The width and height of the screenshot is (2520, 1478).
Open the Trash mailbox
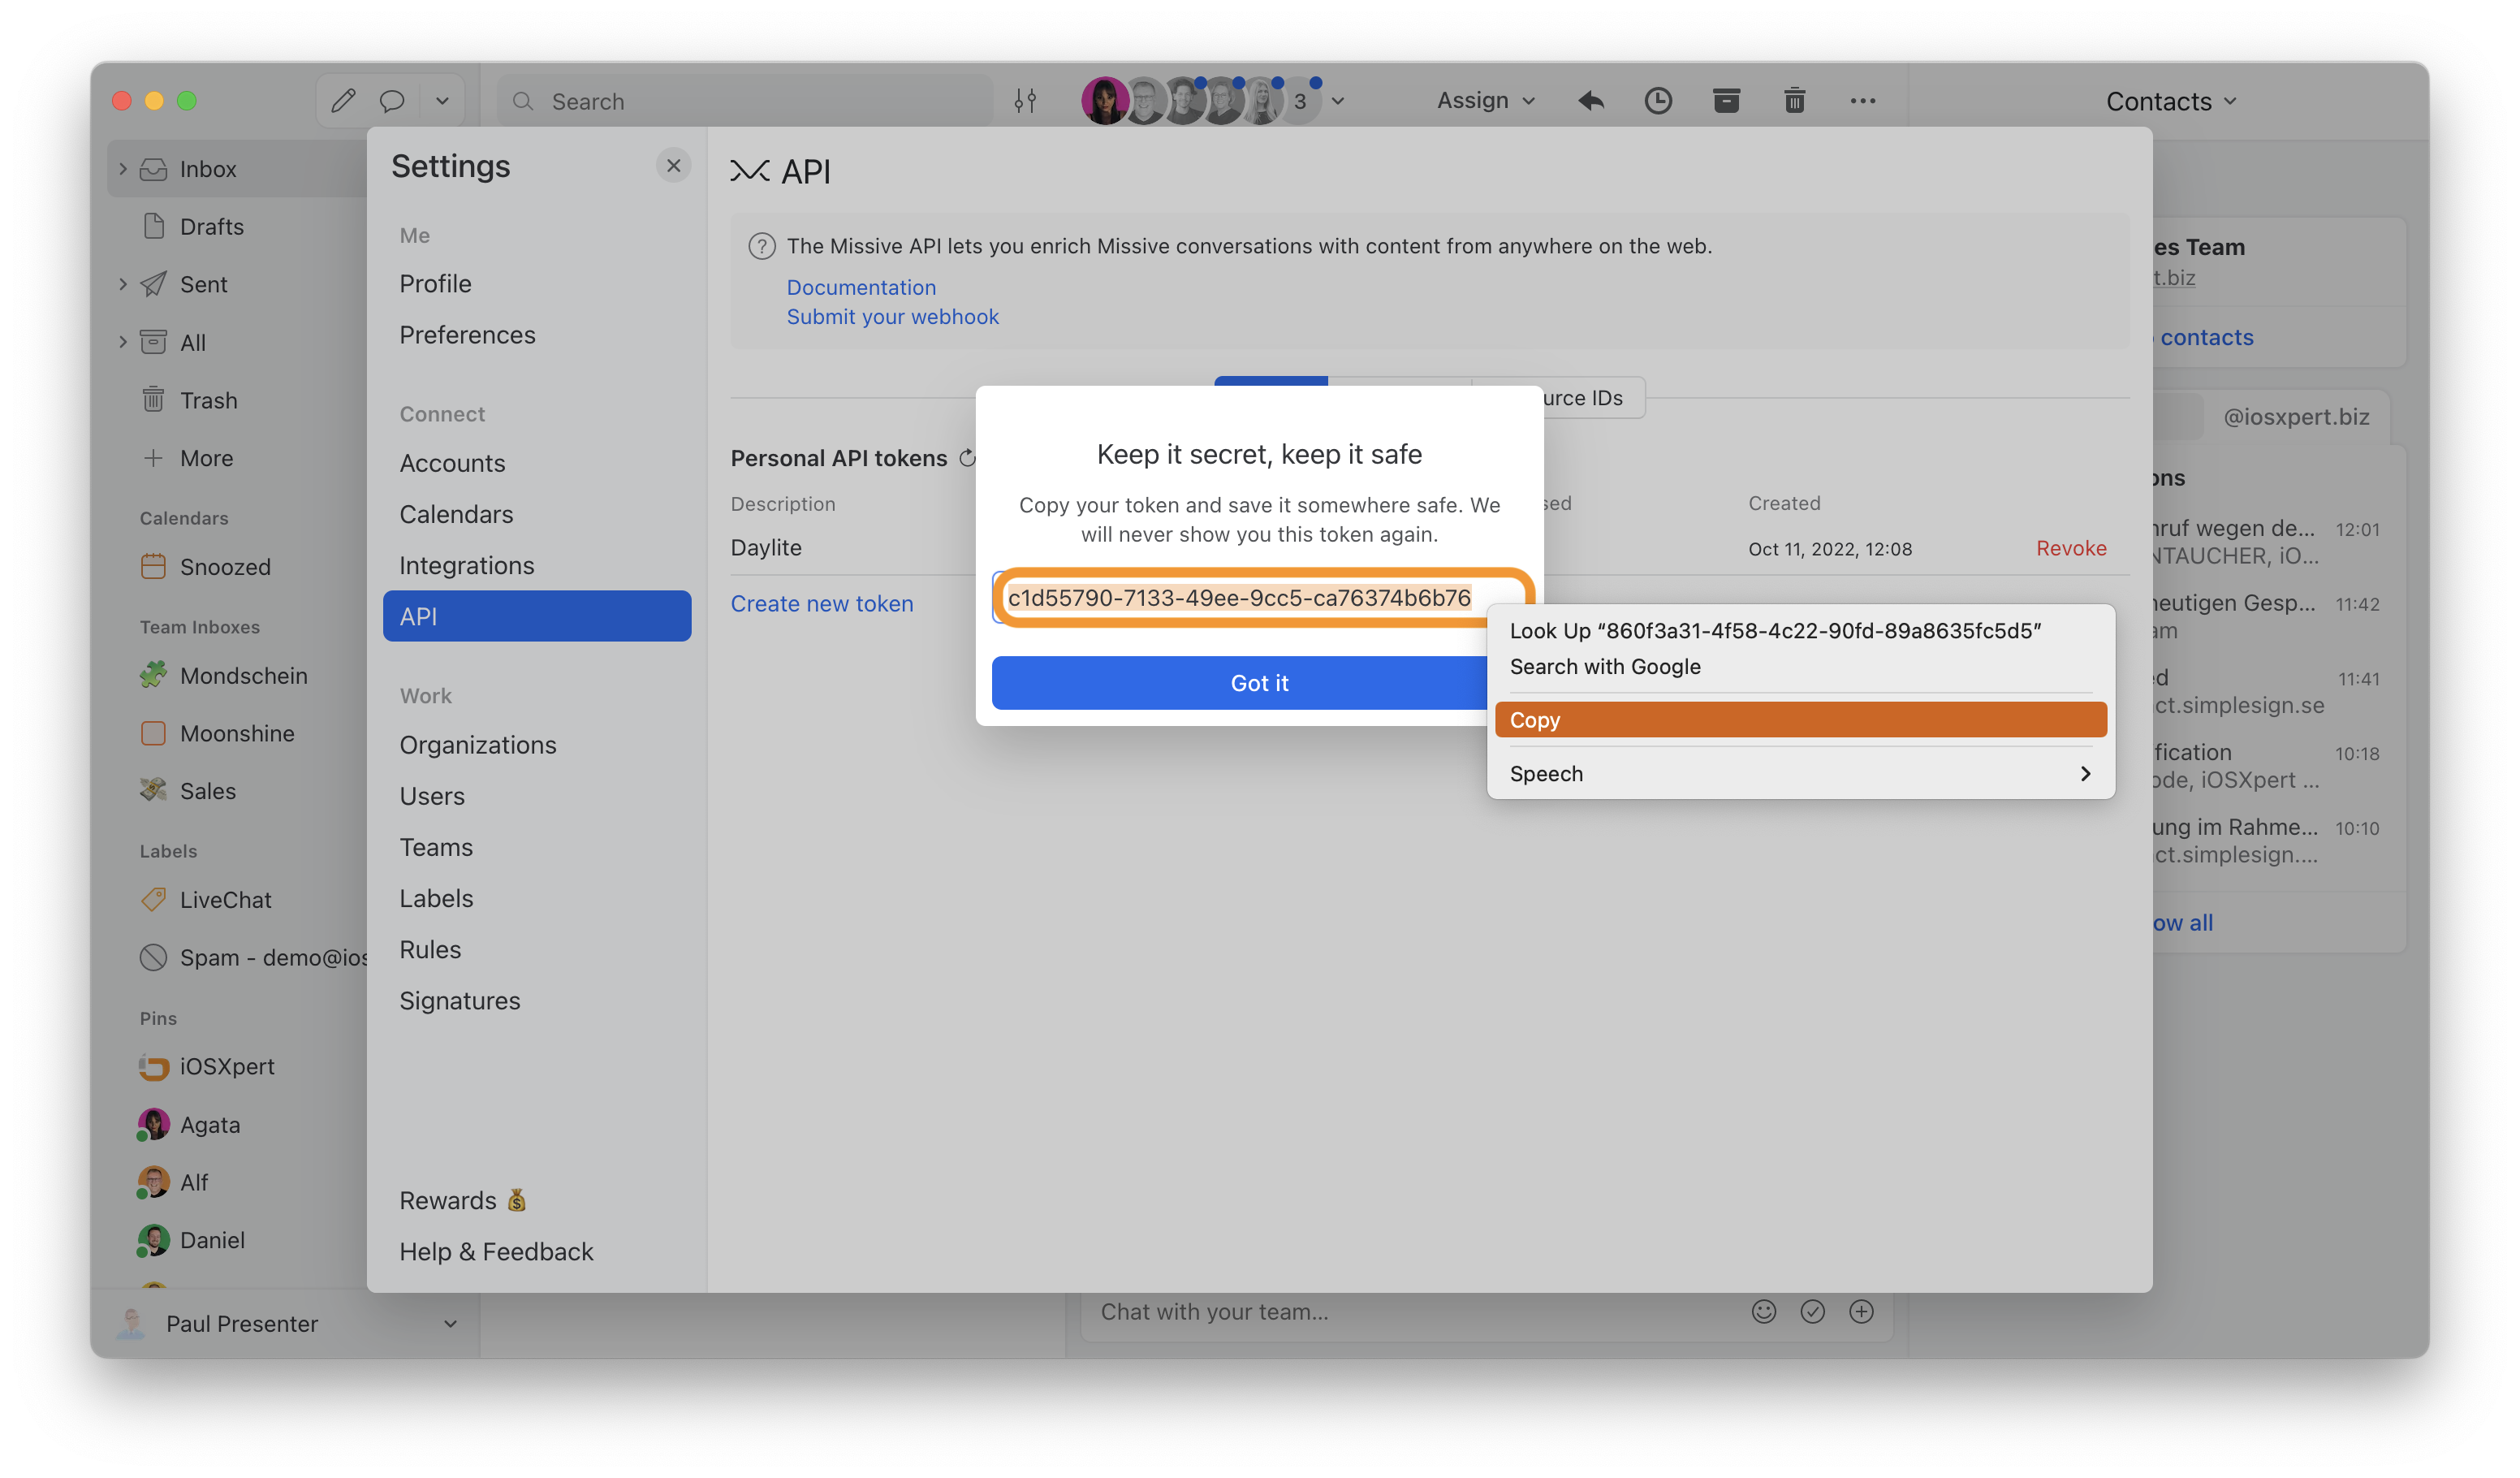coord(208,400)
